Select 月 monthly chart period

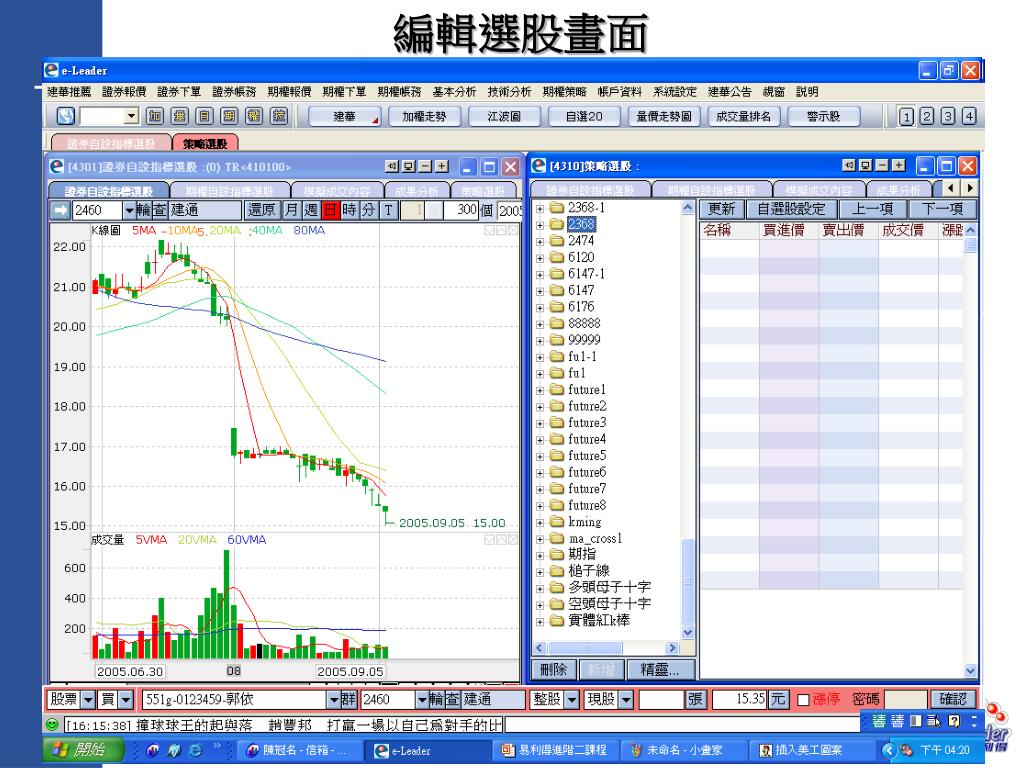click(291, 210)
